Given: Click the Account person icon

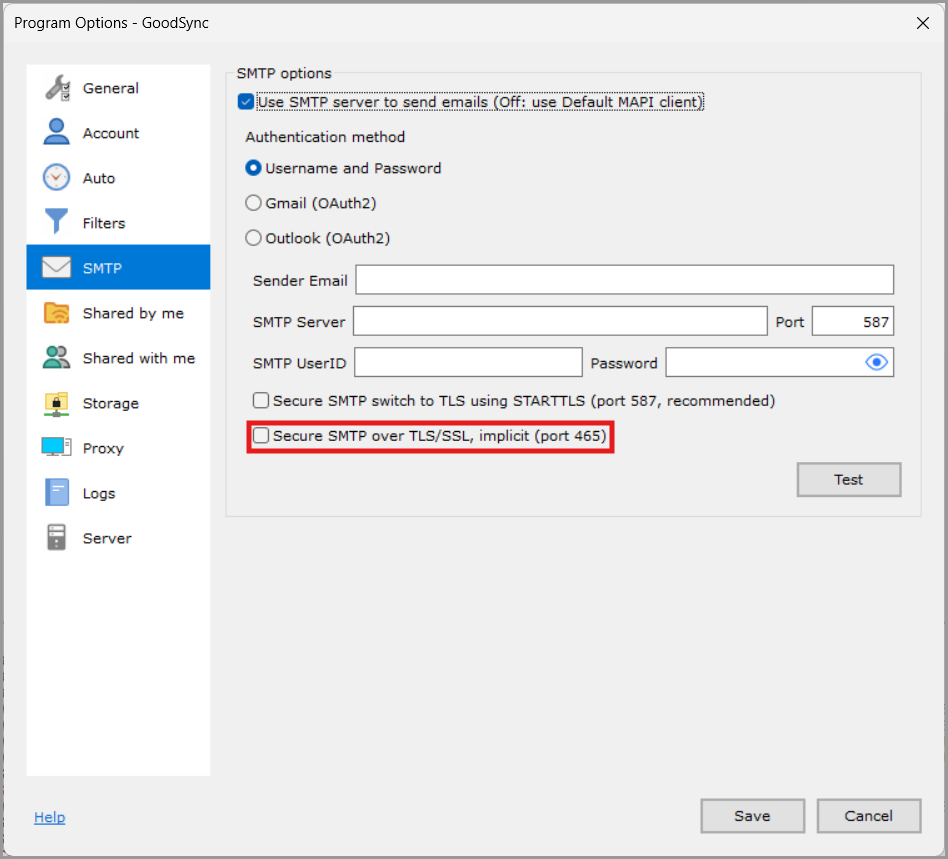Looking at the screenshot, I should pyautogui.click(x=57, y=132).
